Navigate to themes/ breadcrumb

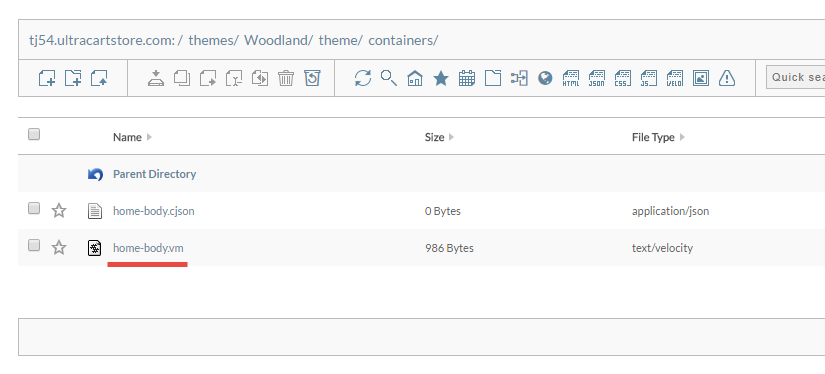(214, 40)
